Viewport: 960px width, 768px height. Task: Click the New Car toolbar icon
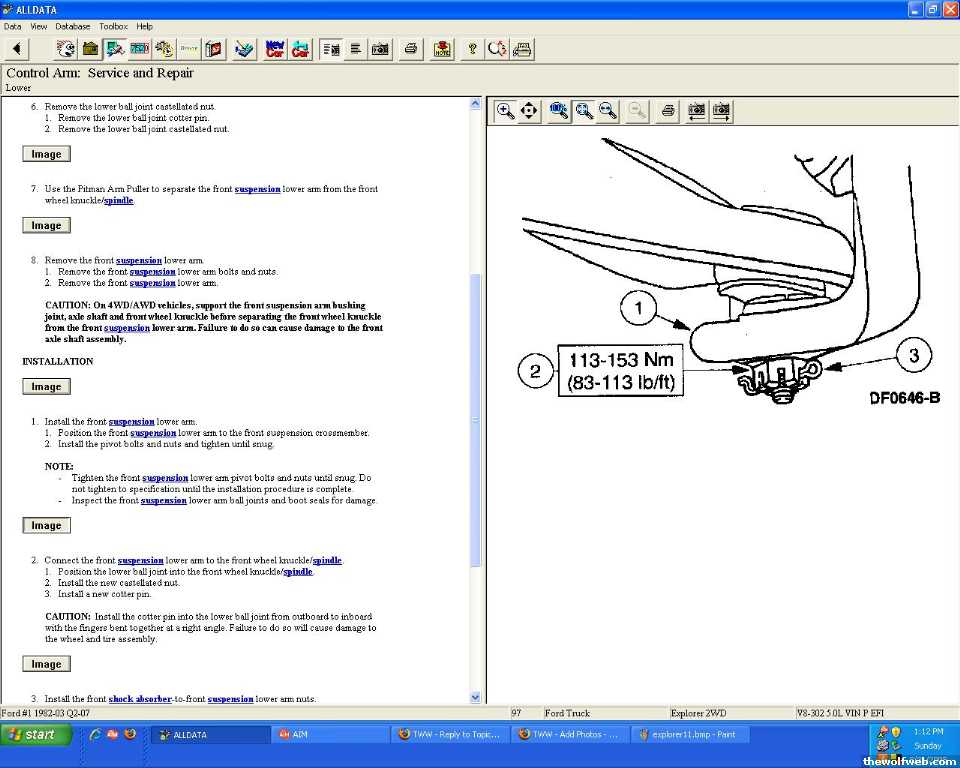(275, 48)
